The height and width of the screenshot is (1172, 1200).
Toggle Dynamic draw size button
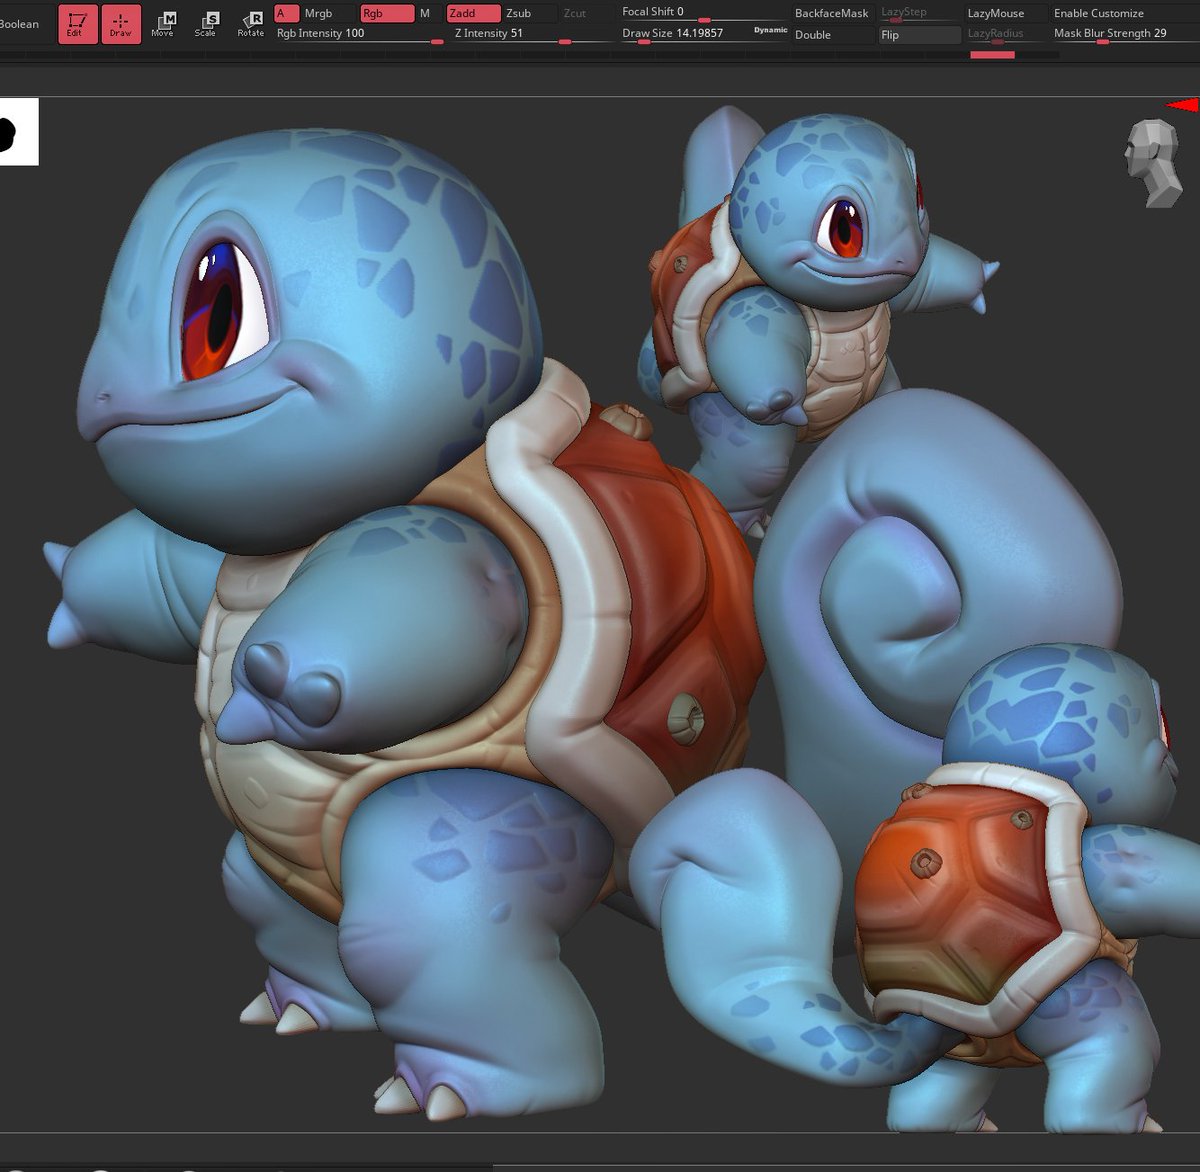[x=770, y=30]
